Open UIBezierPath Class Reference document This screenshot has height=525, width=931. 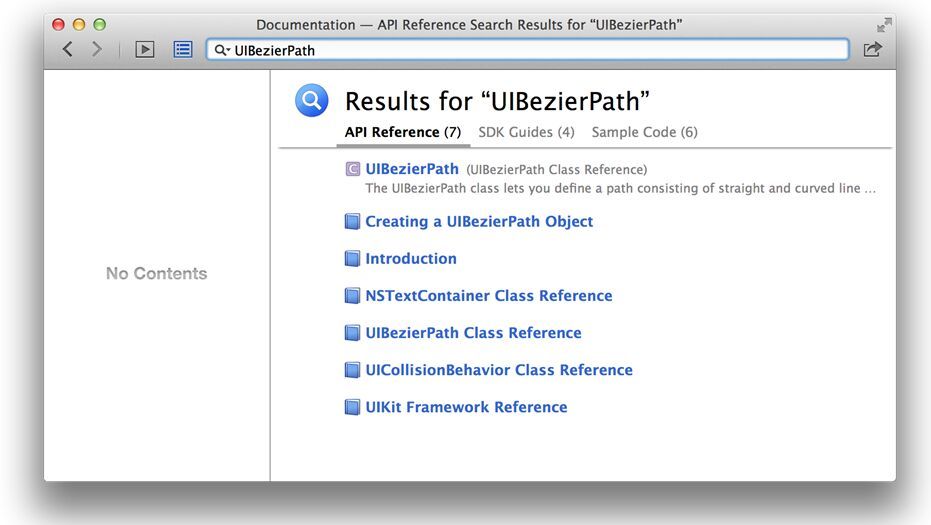click(473, 333)
